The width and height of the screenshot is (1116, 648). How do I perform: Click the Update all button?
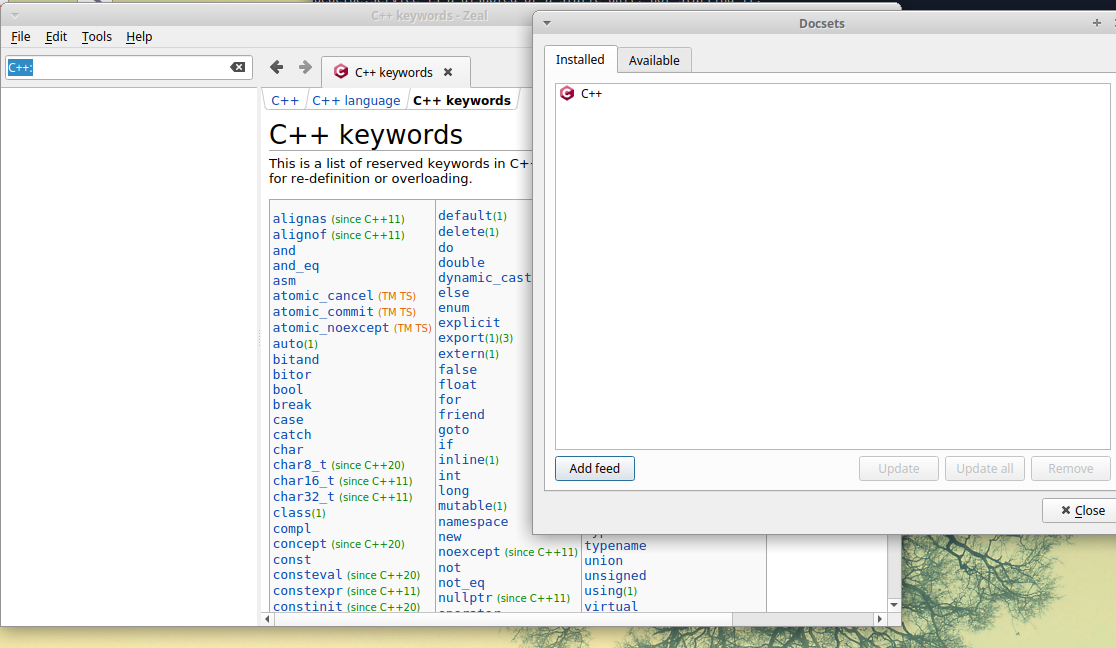point(984,468)
